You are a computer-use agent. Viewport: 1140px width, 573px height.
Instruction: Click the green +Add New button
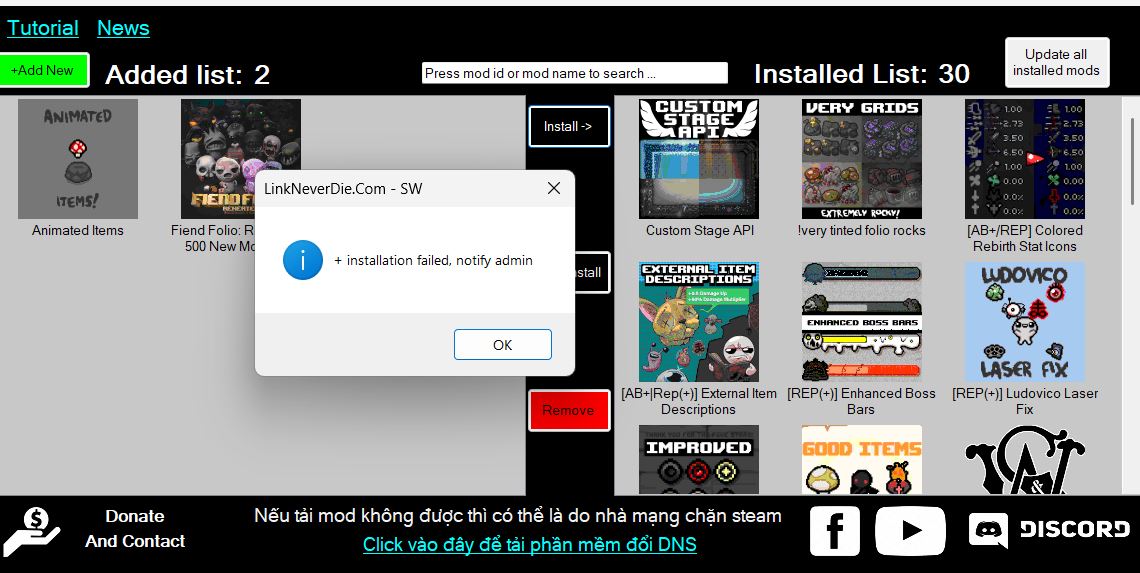44,70
